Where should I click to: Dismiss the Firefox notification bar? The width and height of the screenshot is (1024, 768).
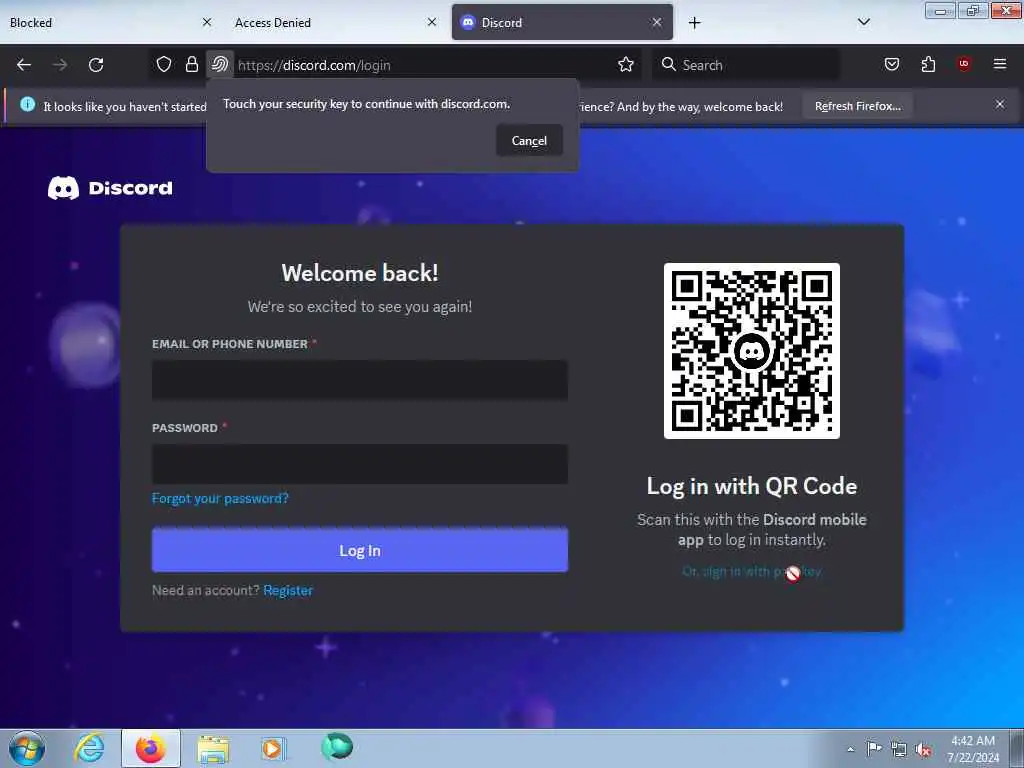[x=999, y=104]
